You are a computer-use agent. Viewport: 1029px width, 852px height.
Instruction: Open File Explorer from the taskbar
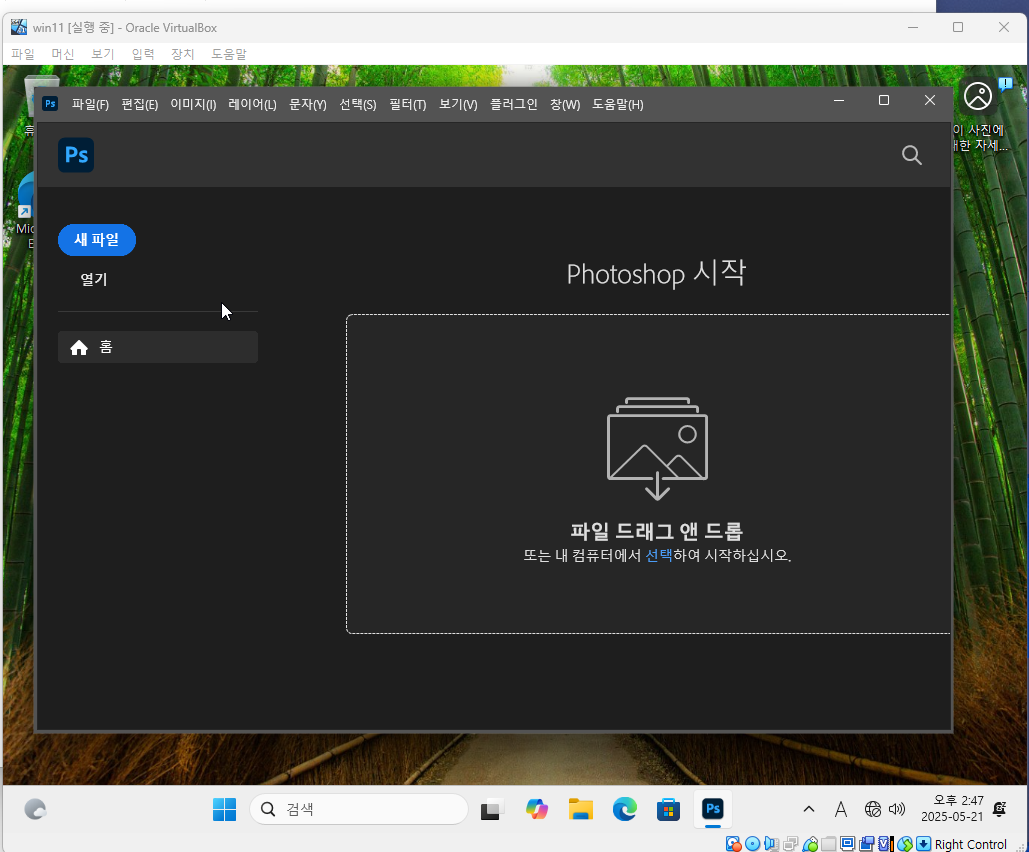click(x=581, y=809)
